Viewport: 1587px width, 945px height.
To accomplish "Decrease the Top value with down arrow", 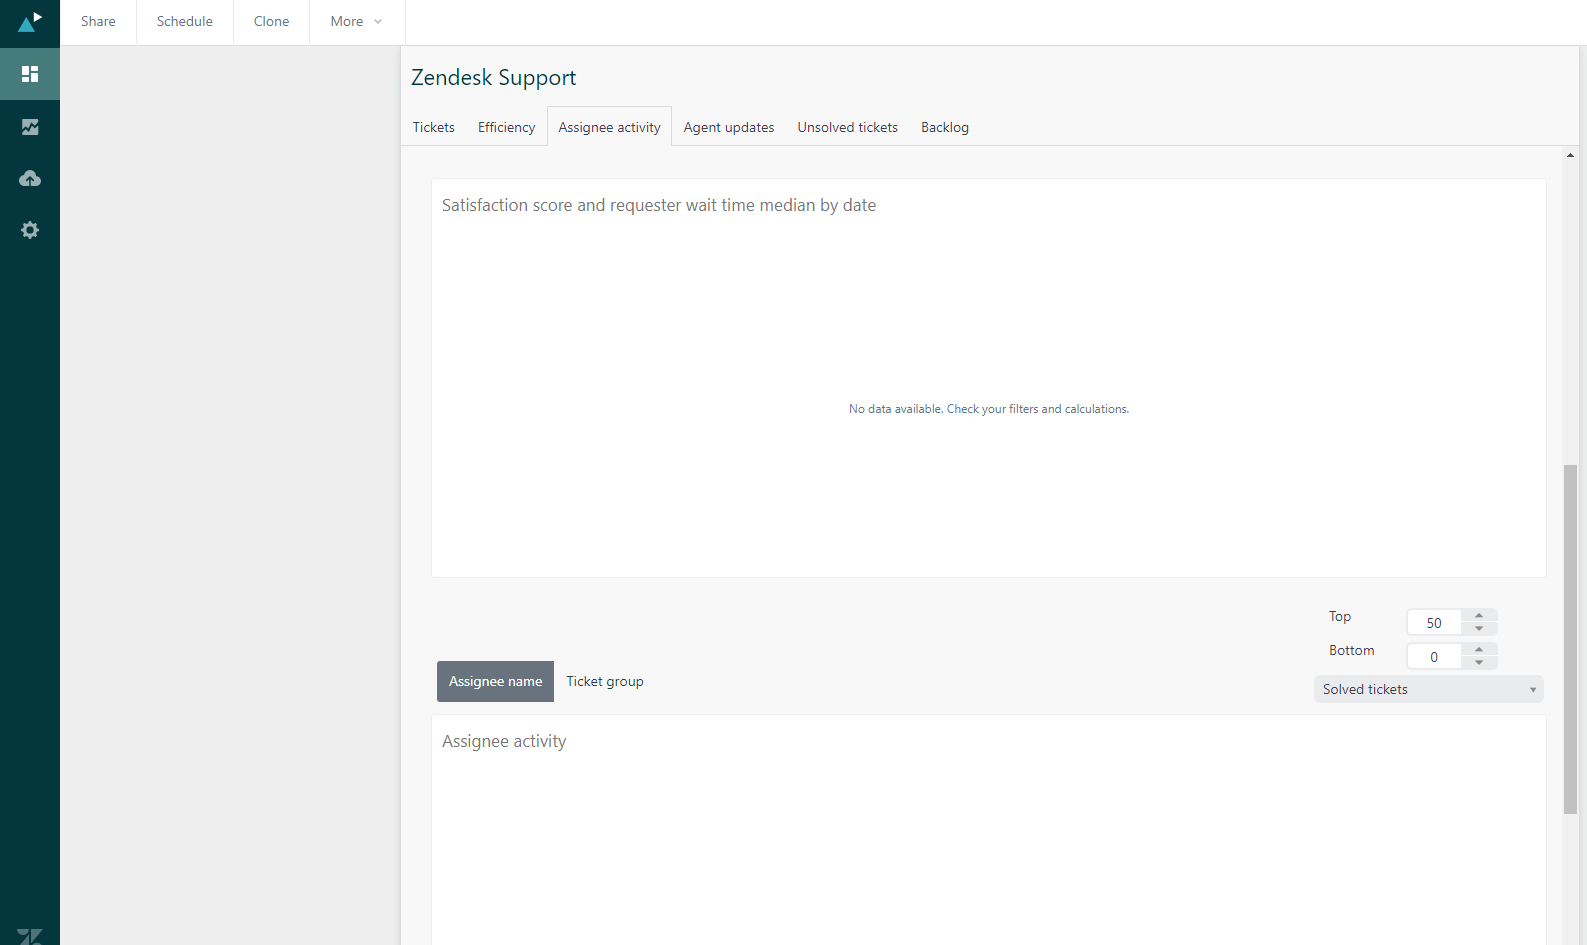I will click(x=1479, y=629).
